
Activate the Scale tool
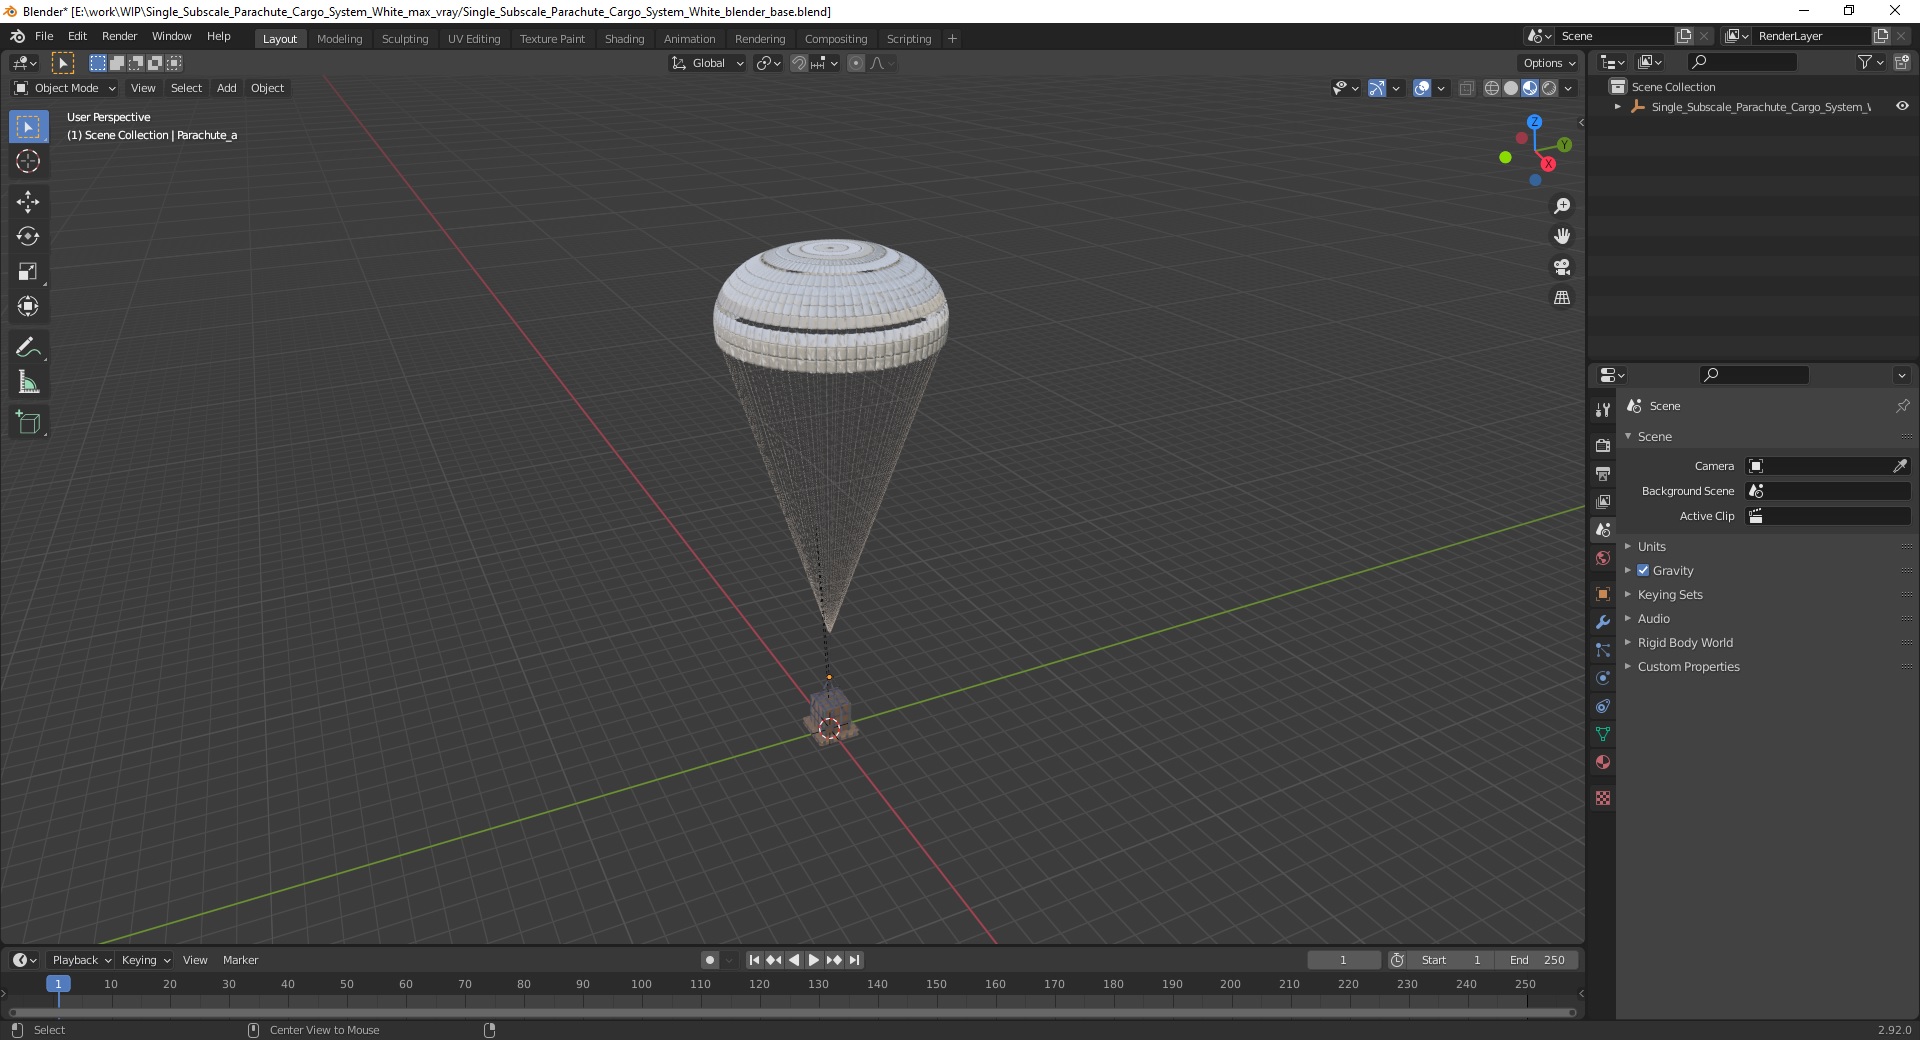pyautogui.click(x=28, y=271)
